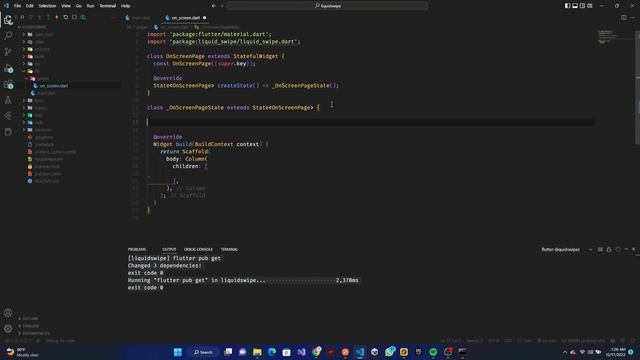Open Customize Layout icon in title bar
640x360 pixels.
[x=590, y=6]
